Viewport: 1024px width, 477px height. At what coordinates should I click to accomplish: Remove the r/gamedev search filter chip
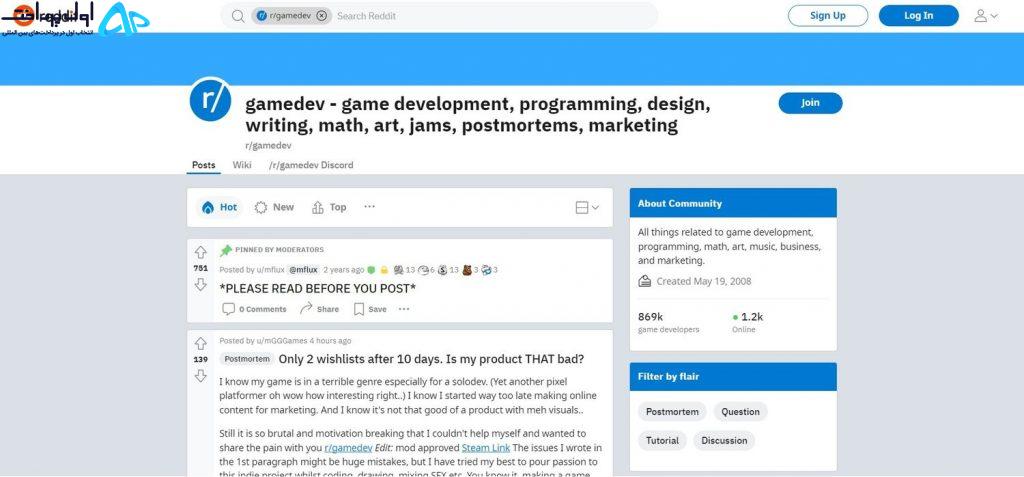321,16
